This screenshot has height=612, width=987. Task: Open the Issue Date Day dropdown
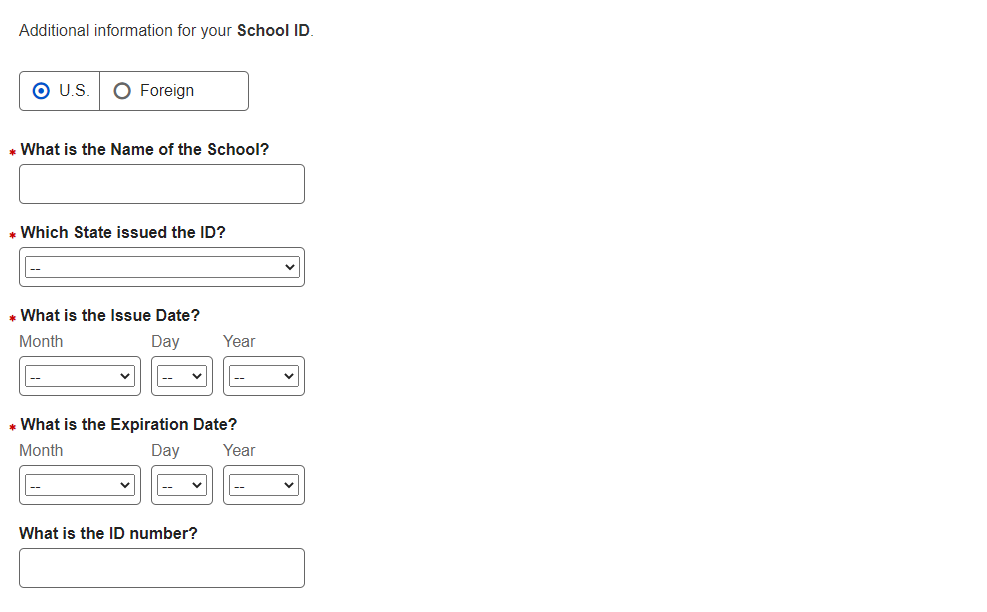click(x=182, y=376)
